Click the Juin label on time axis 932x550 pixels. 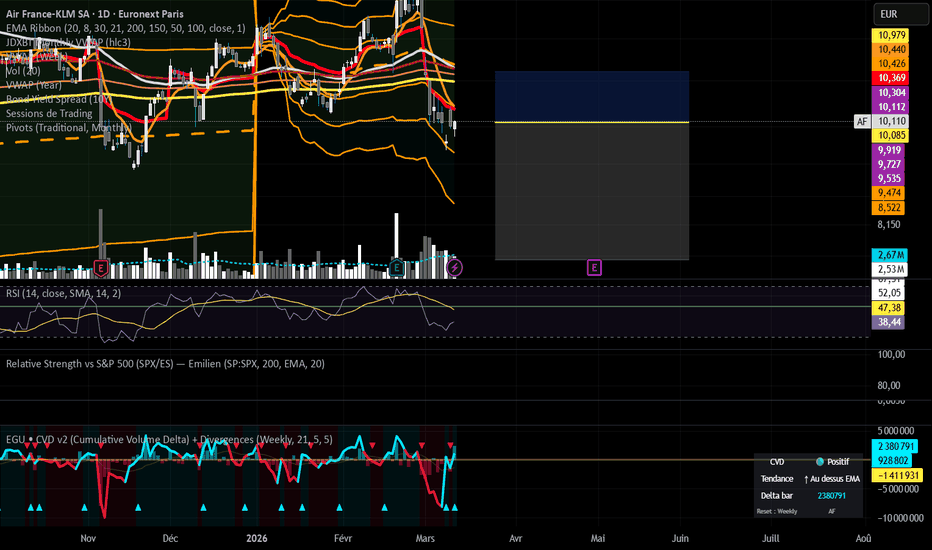click(x=680, y=538)
